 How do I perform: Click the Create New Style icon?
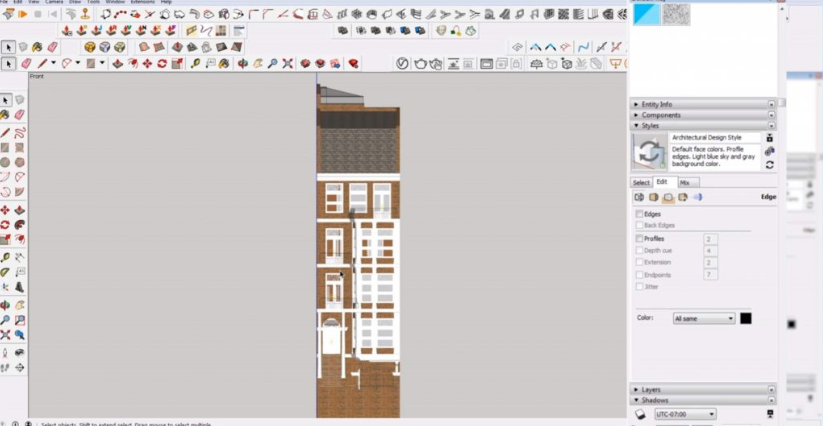point(769,151)
